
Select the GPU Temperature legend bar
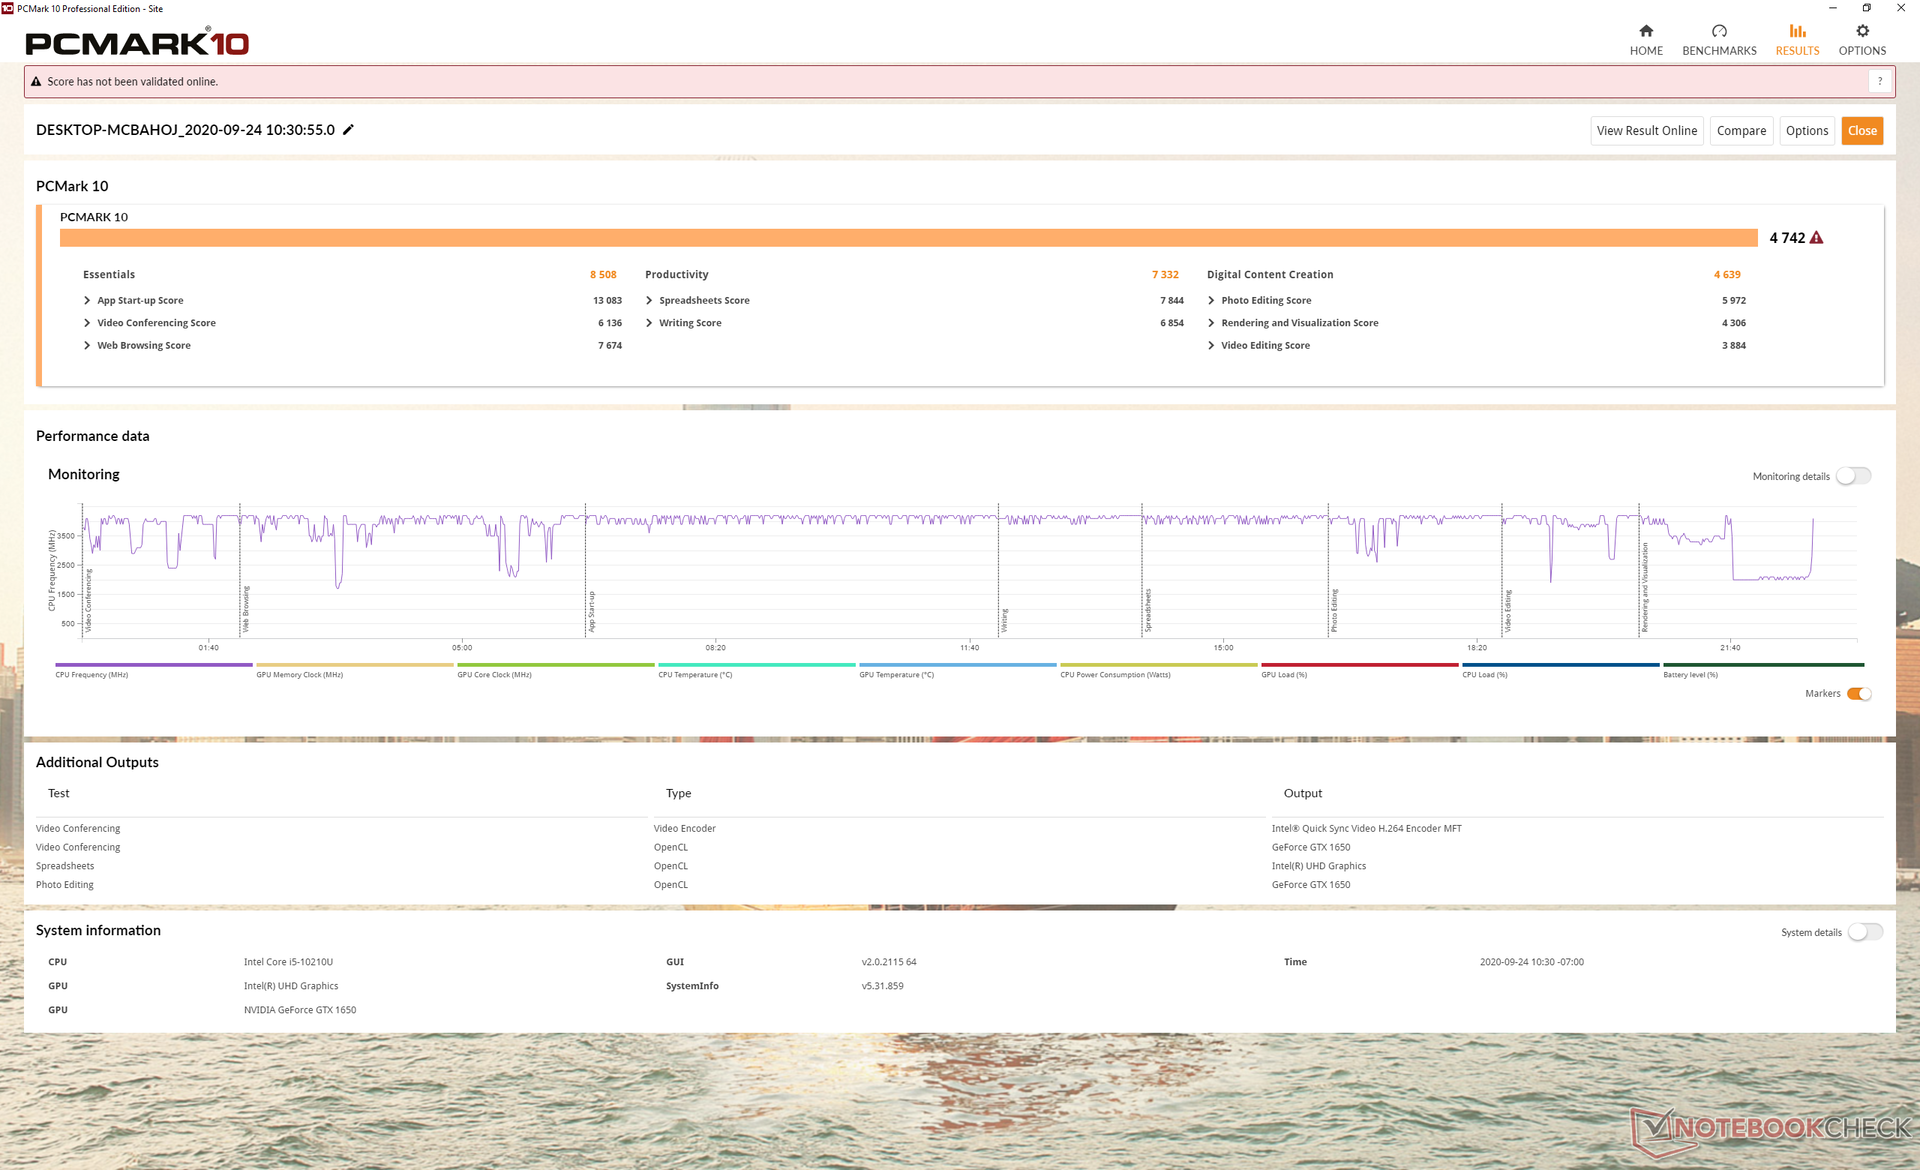pos(957,665)
